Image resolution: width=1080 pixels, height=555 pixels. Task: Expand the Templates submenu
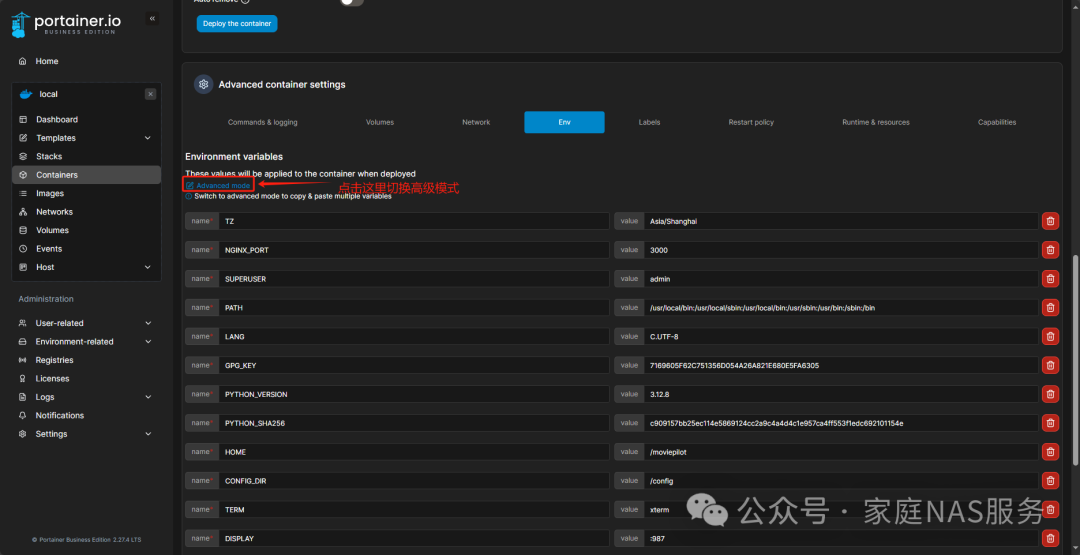(147, 138)
